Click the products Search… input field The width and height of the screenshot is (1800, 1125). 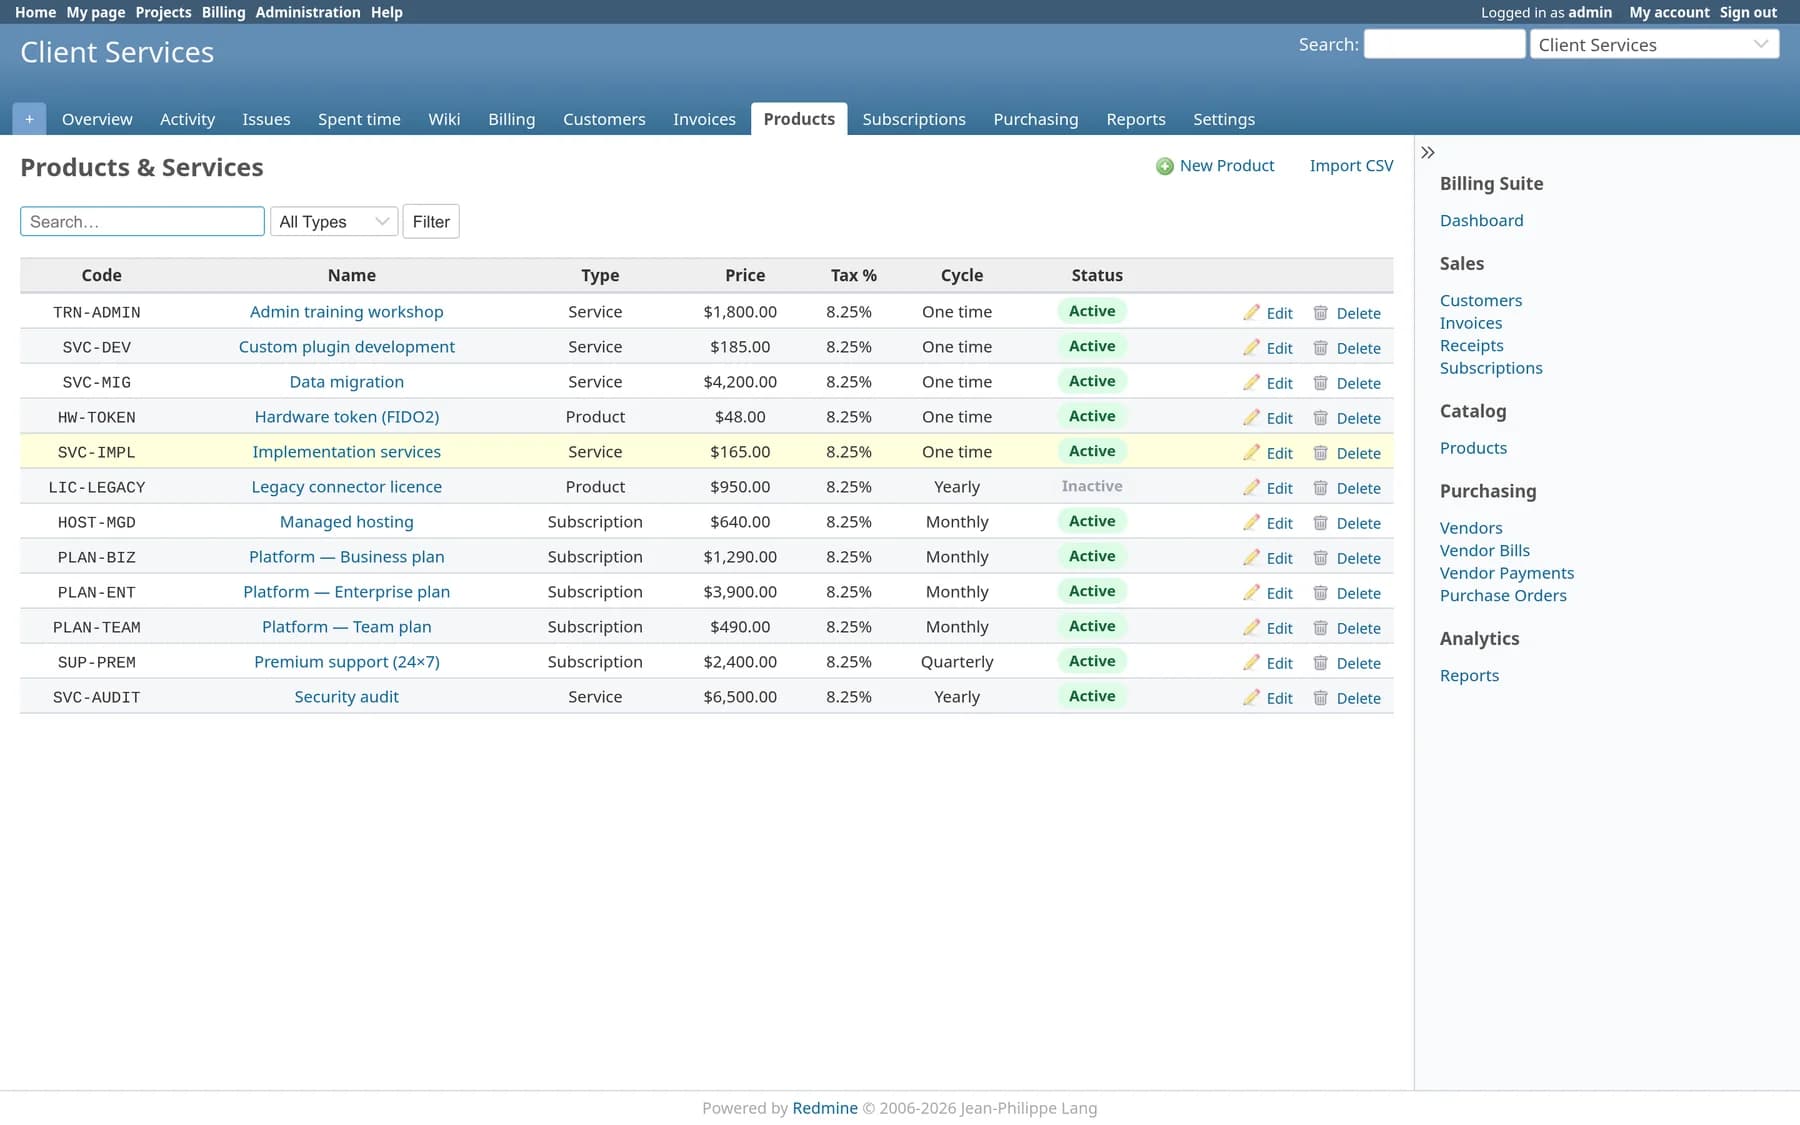pos(142,222)
